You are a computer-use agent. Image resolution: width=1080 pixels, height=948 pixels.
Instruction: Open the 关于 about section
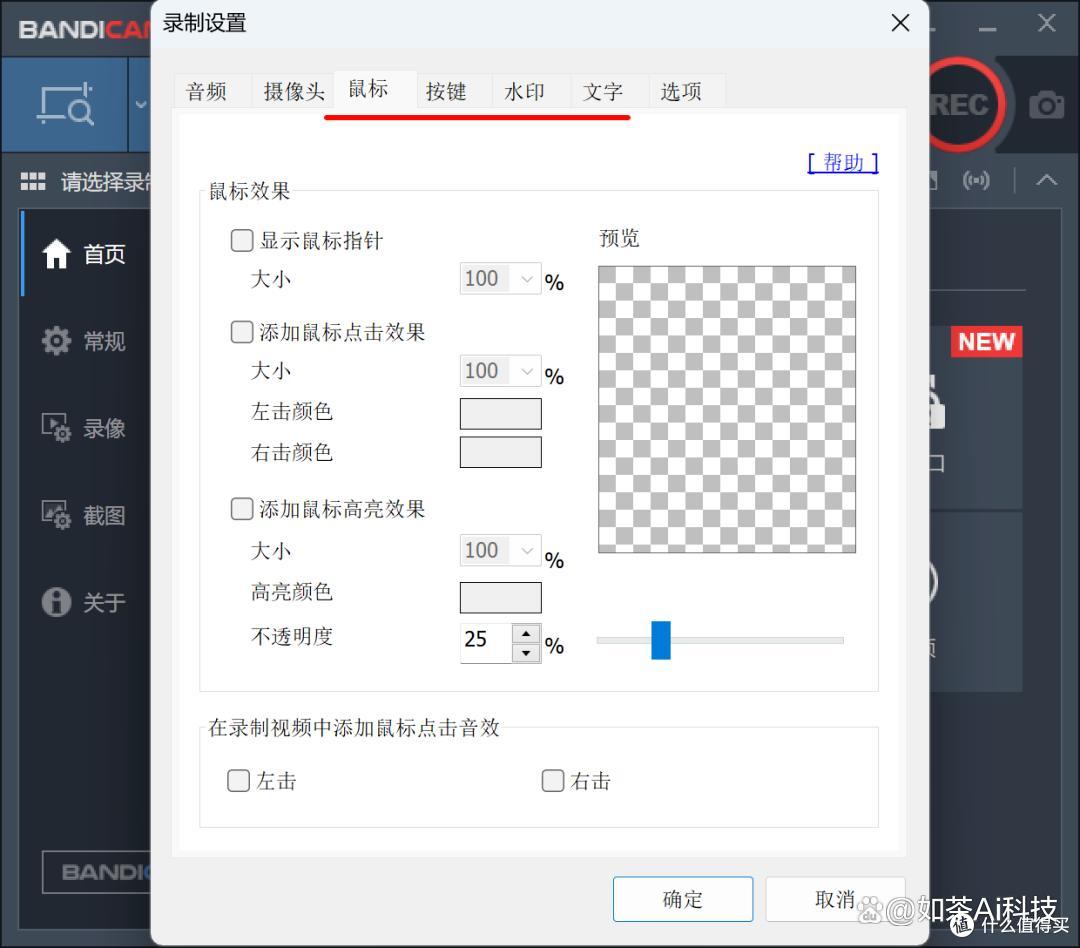84,601
